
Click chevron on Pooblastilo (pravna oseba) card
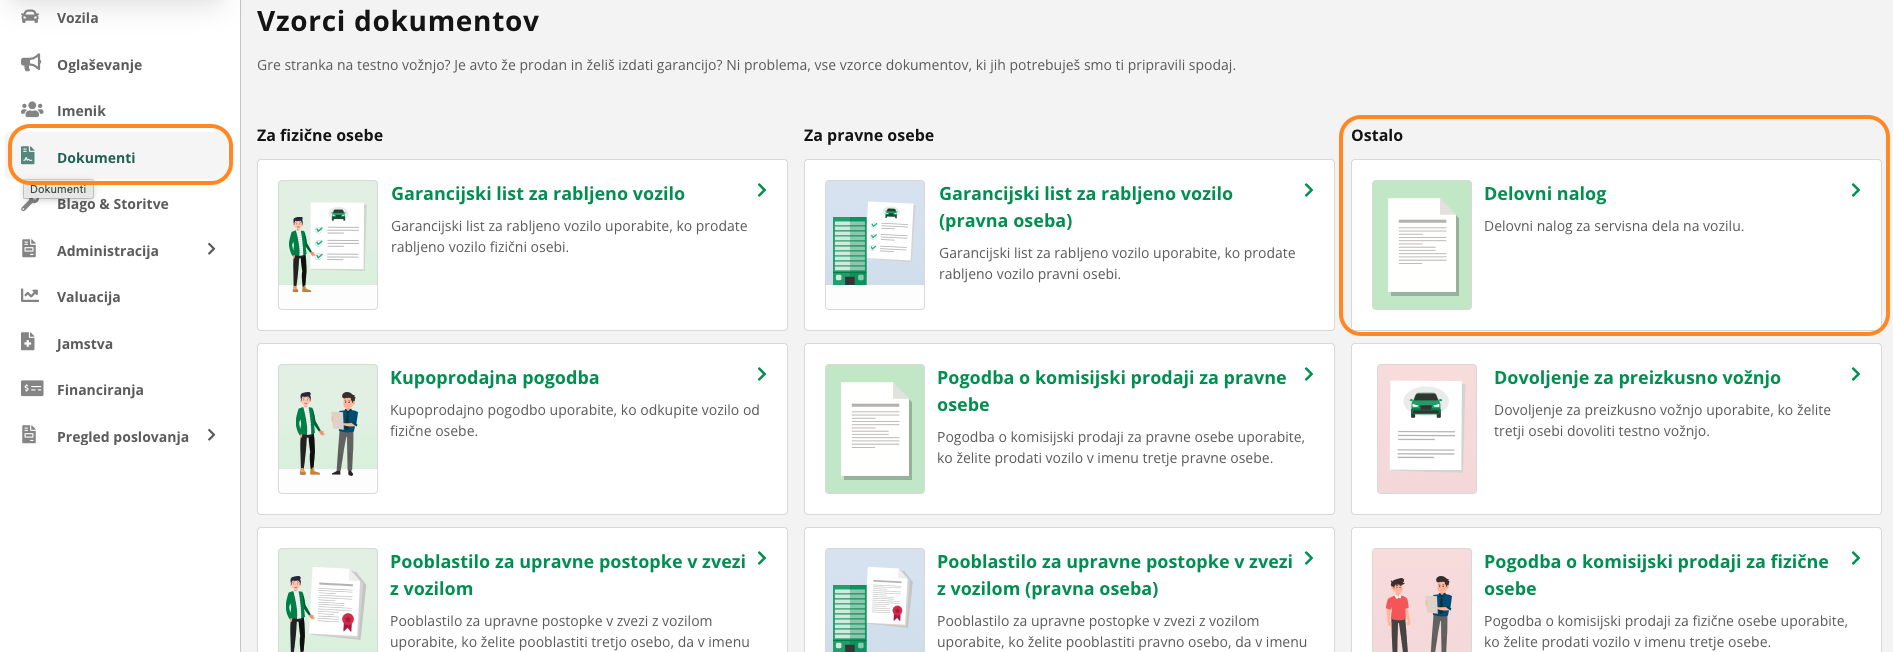coord(1309,558)
